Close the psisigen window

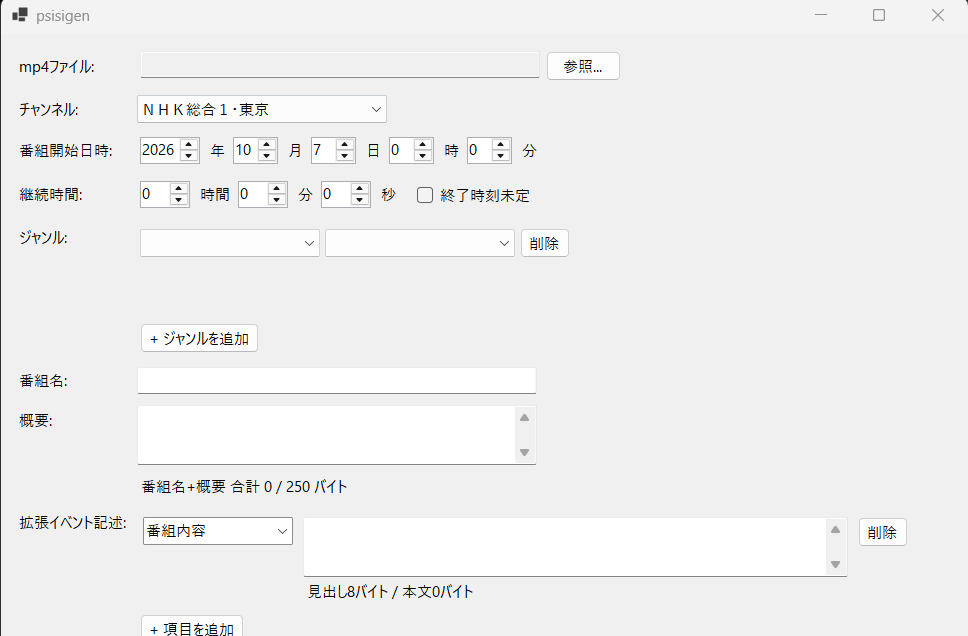click(x=938, y=15)
